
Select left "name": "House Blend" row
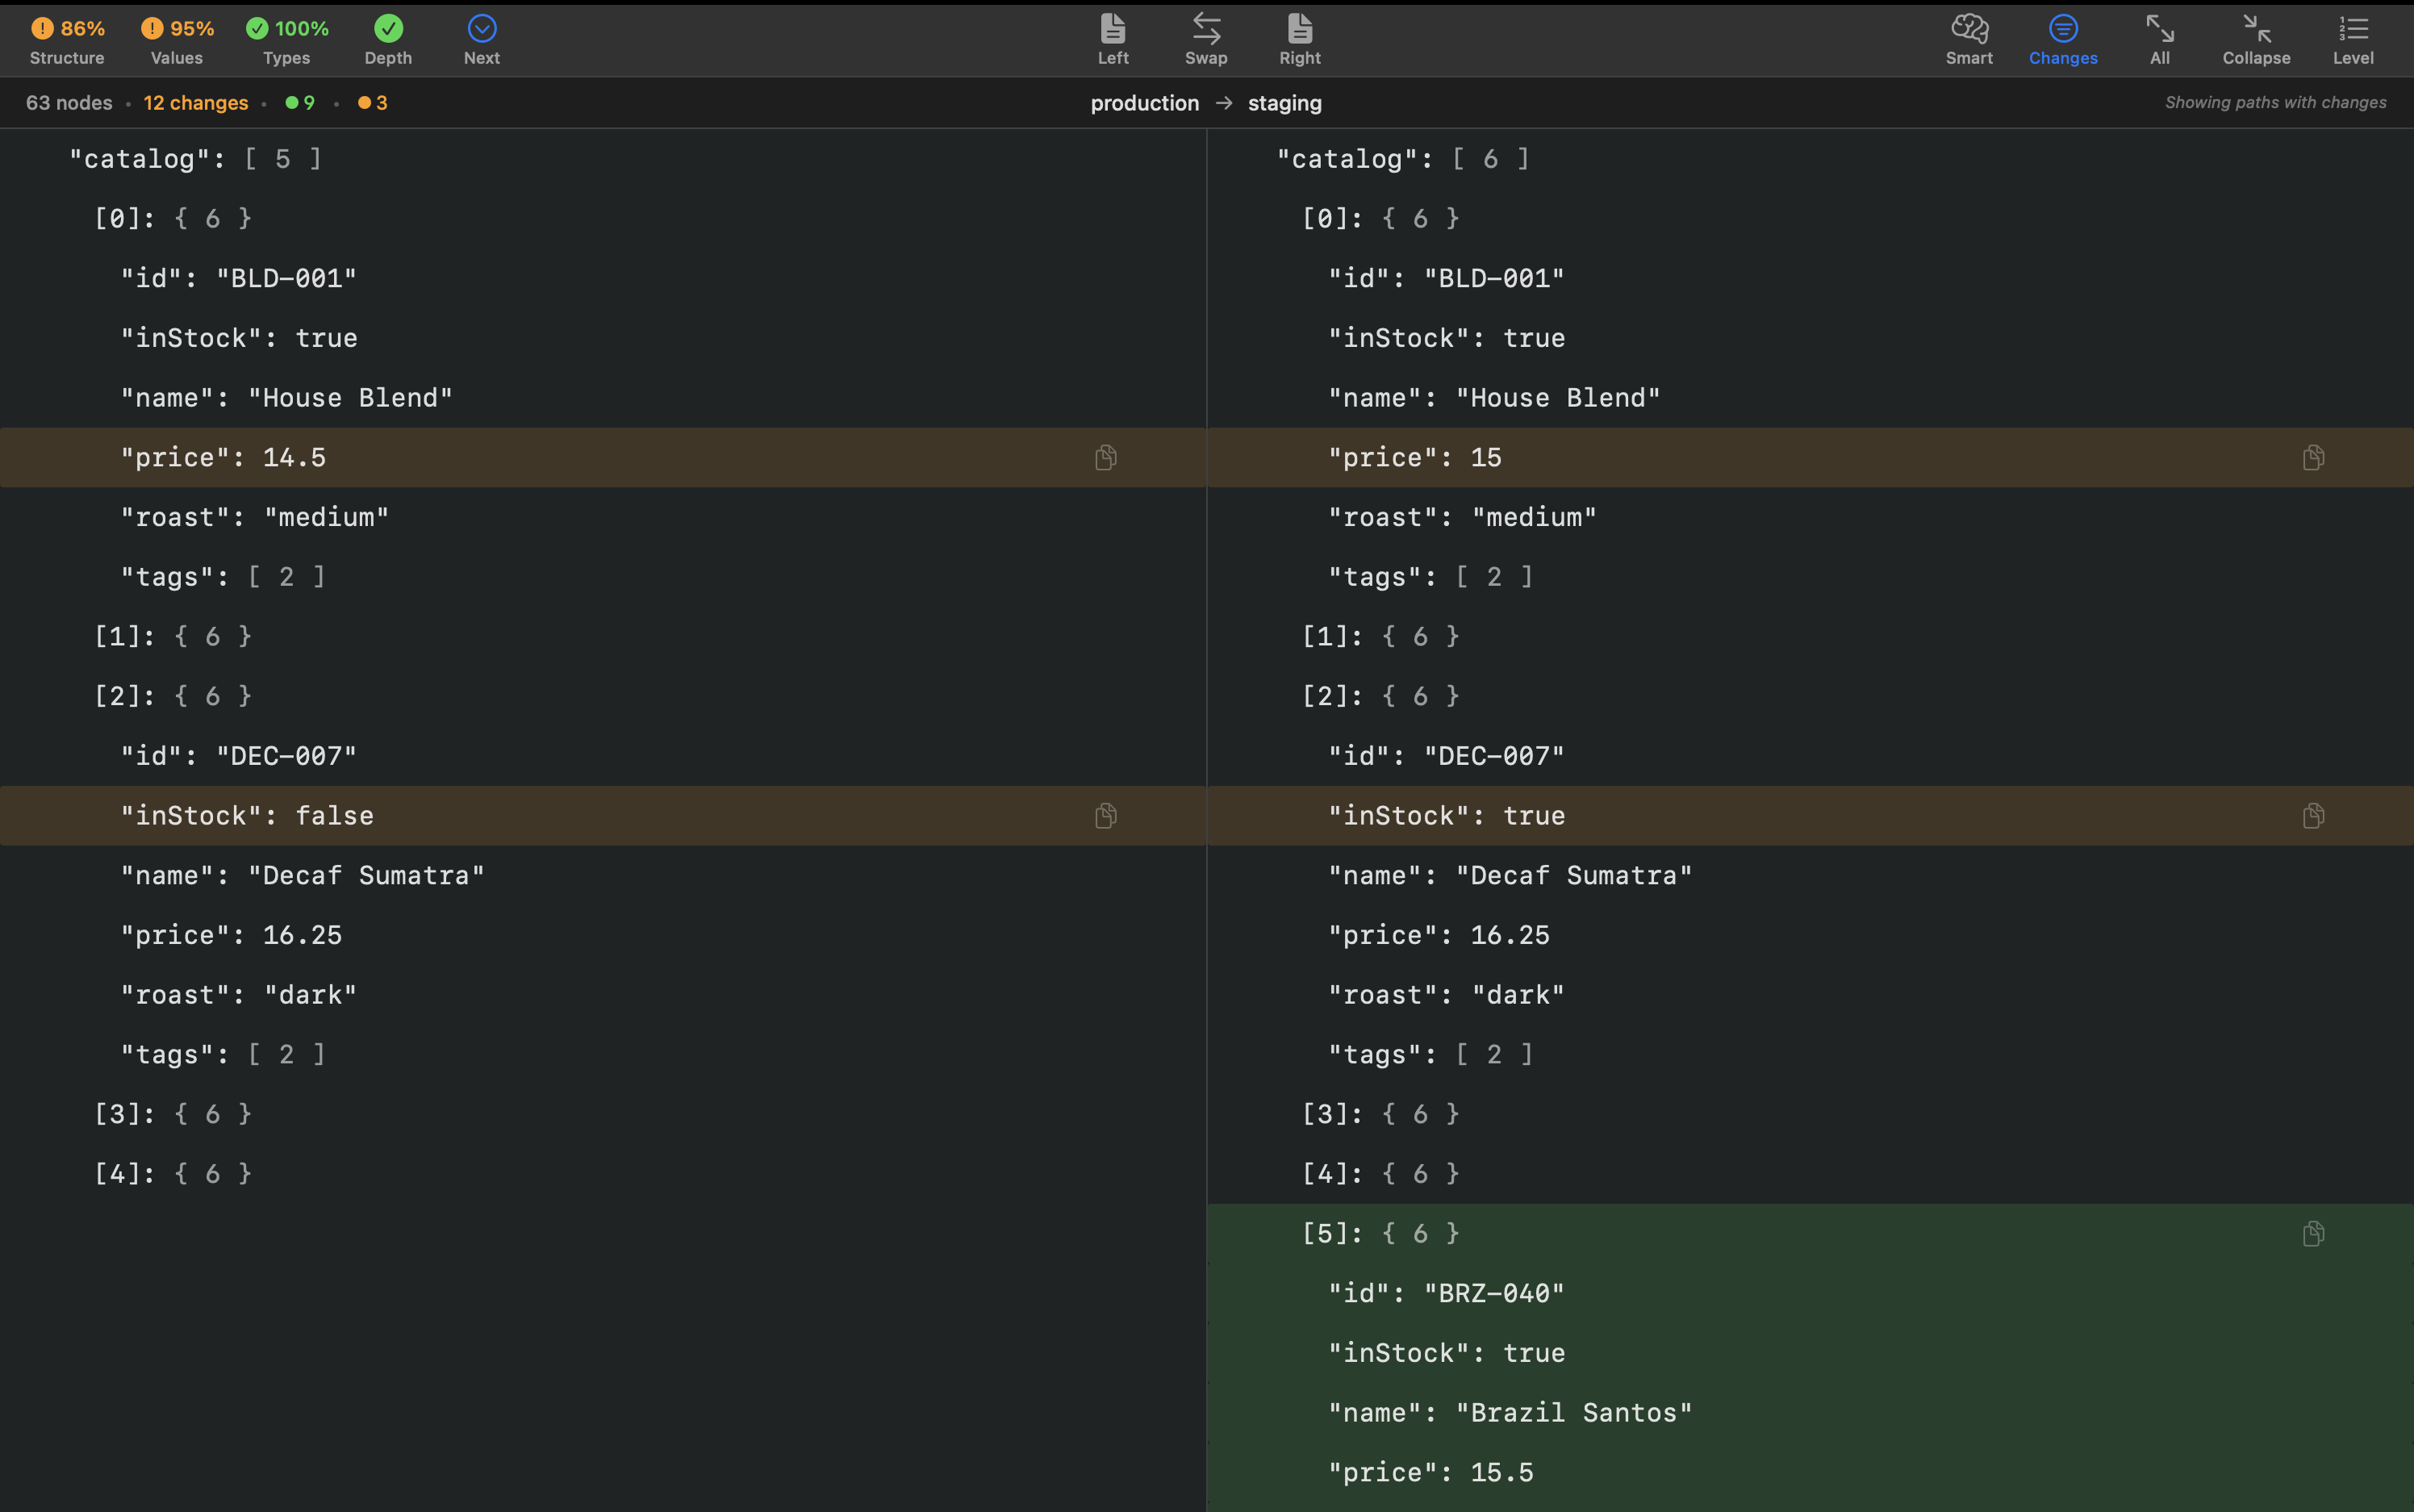coord(603,398)
